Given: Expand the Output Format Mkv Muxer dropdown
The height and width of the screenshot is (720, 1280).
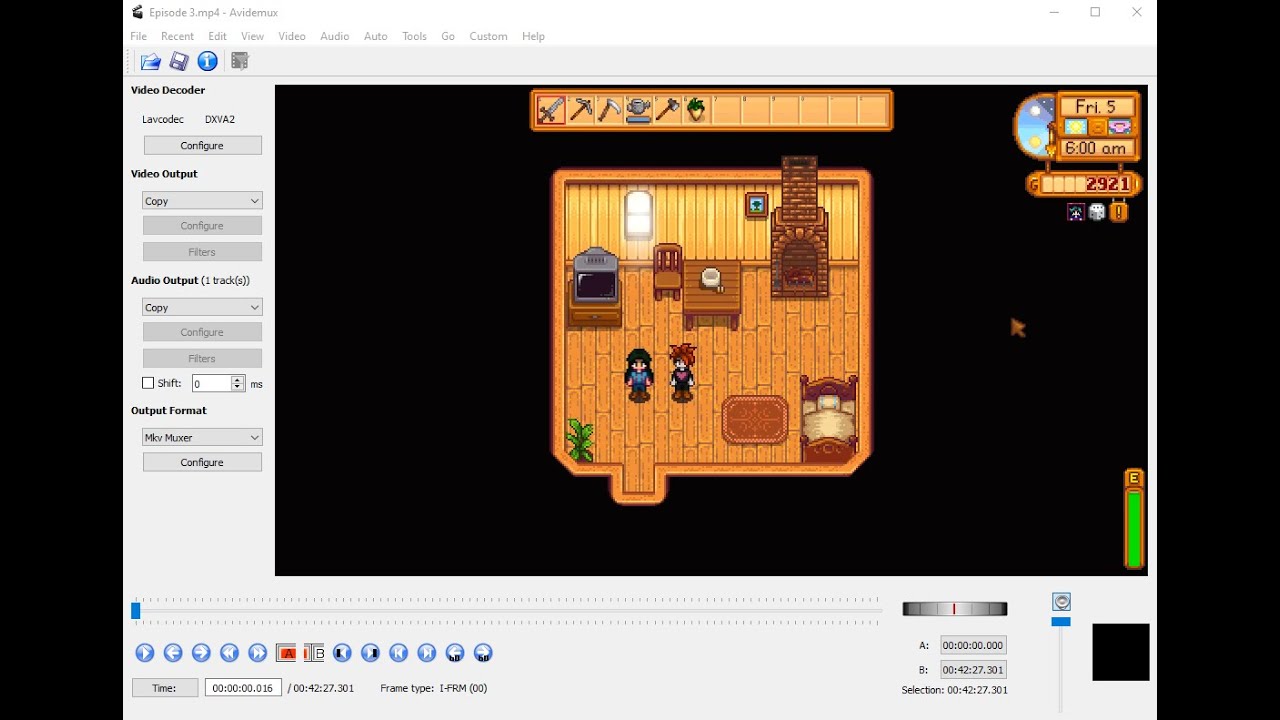Looking at the screenshot, I should pyautogui.click(x=202, y=437).
